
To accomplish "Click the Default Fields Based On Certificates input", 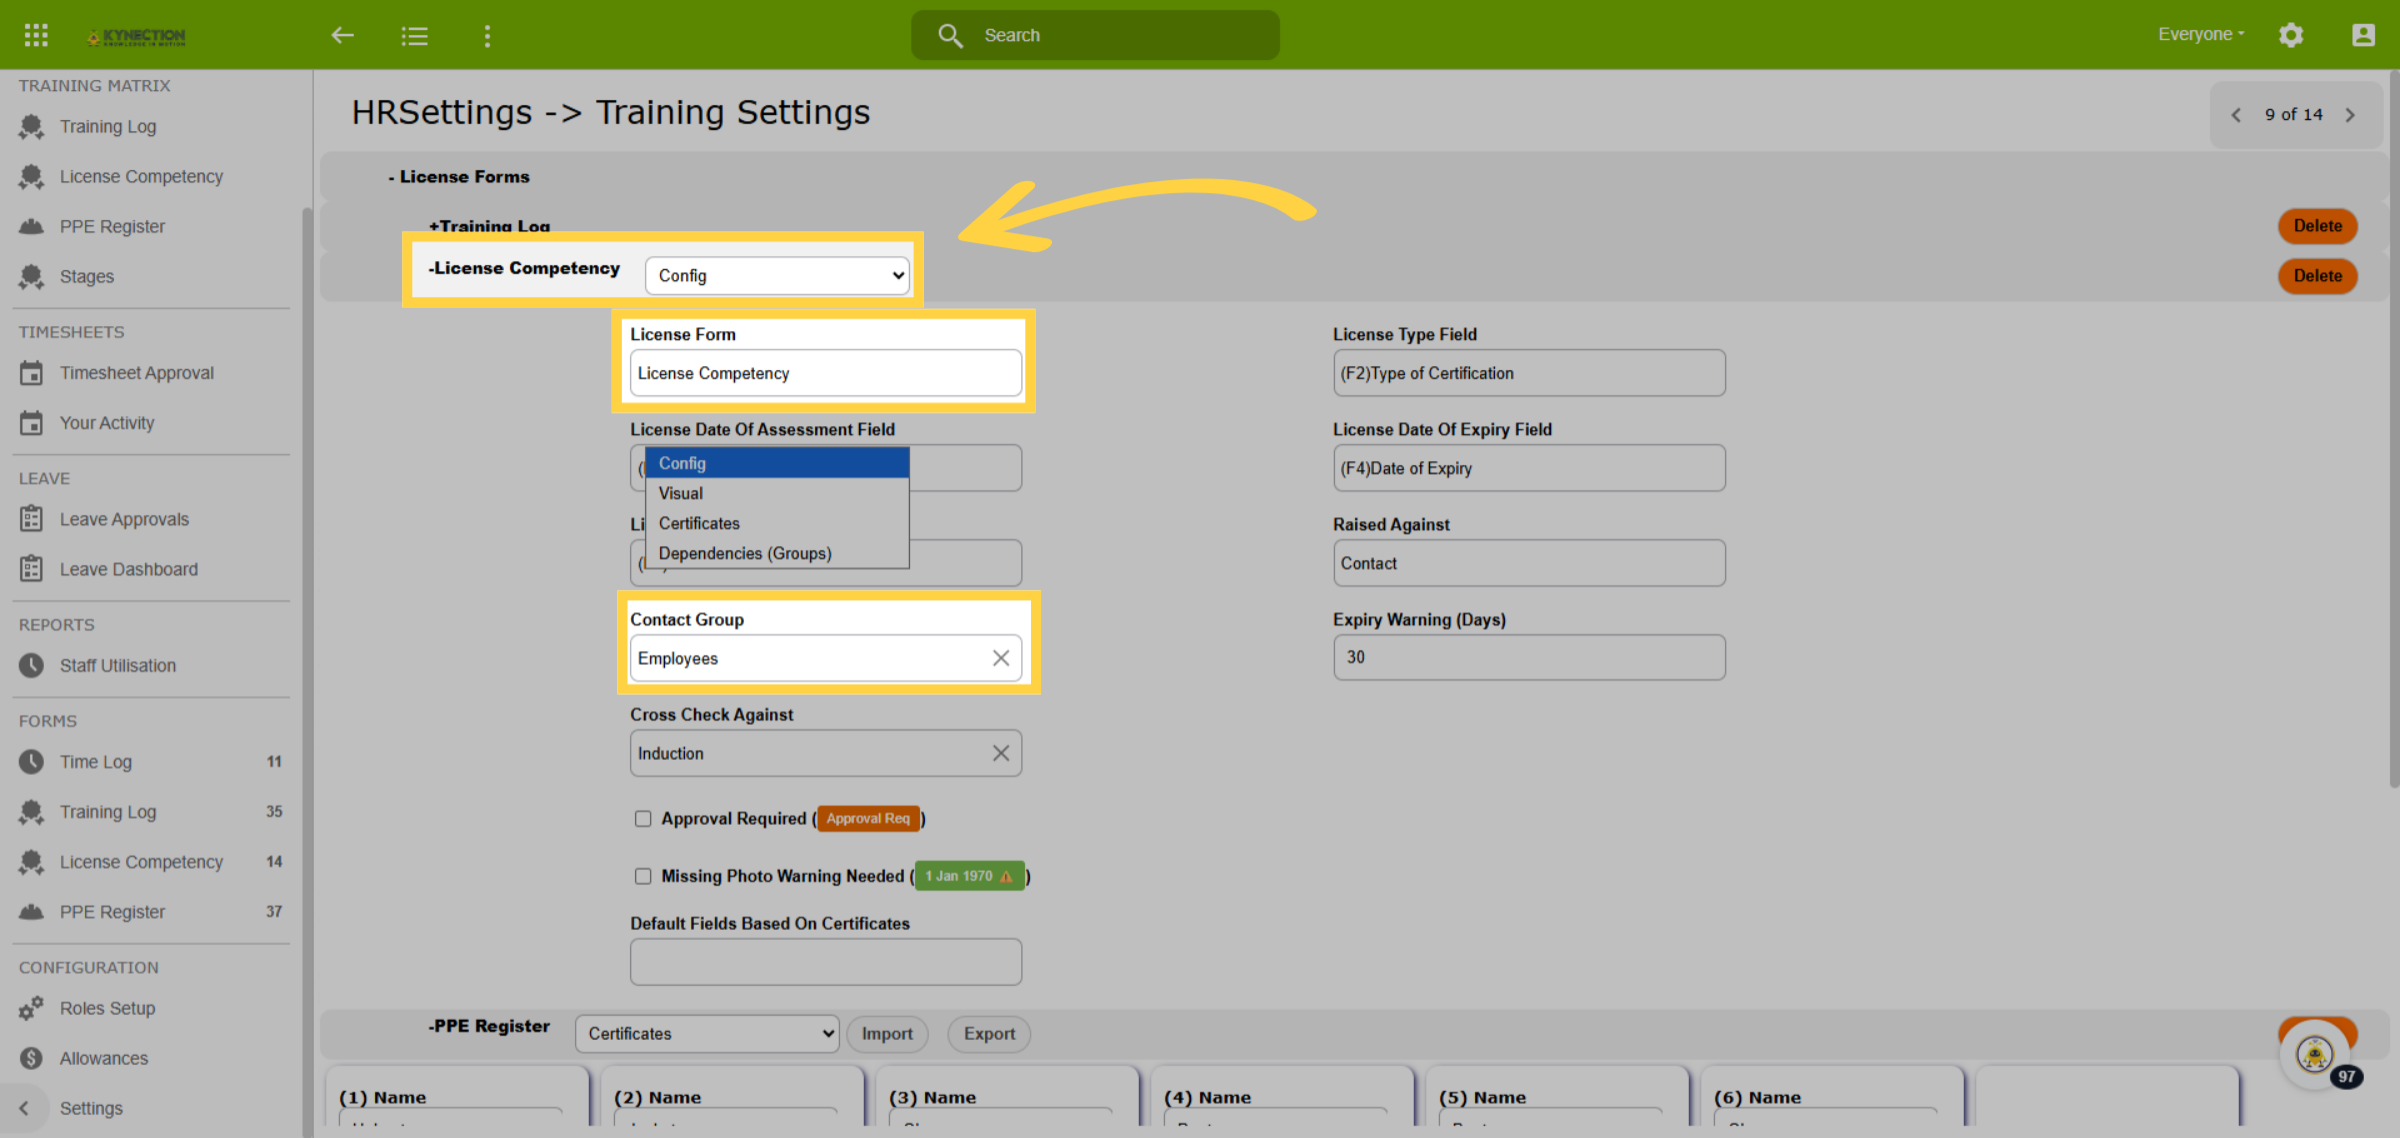I will (825, 962).
